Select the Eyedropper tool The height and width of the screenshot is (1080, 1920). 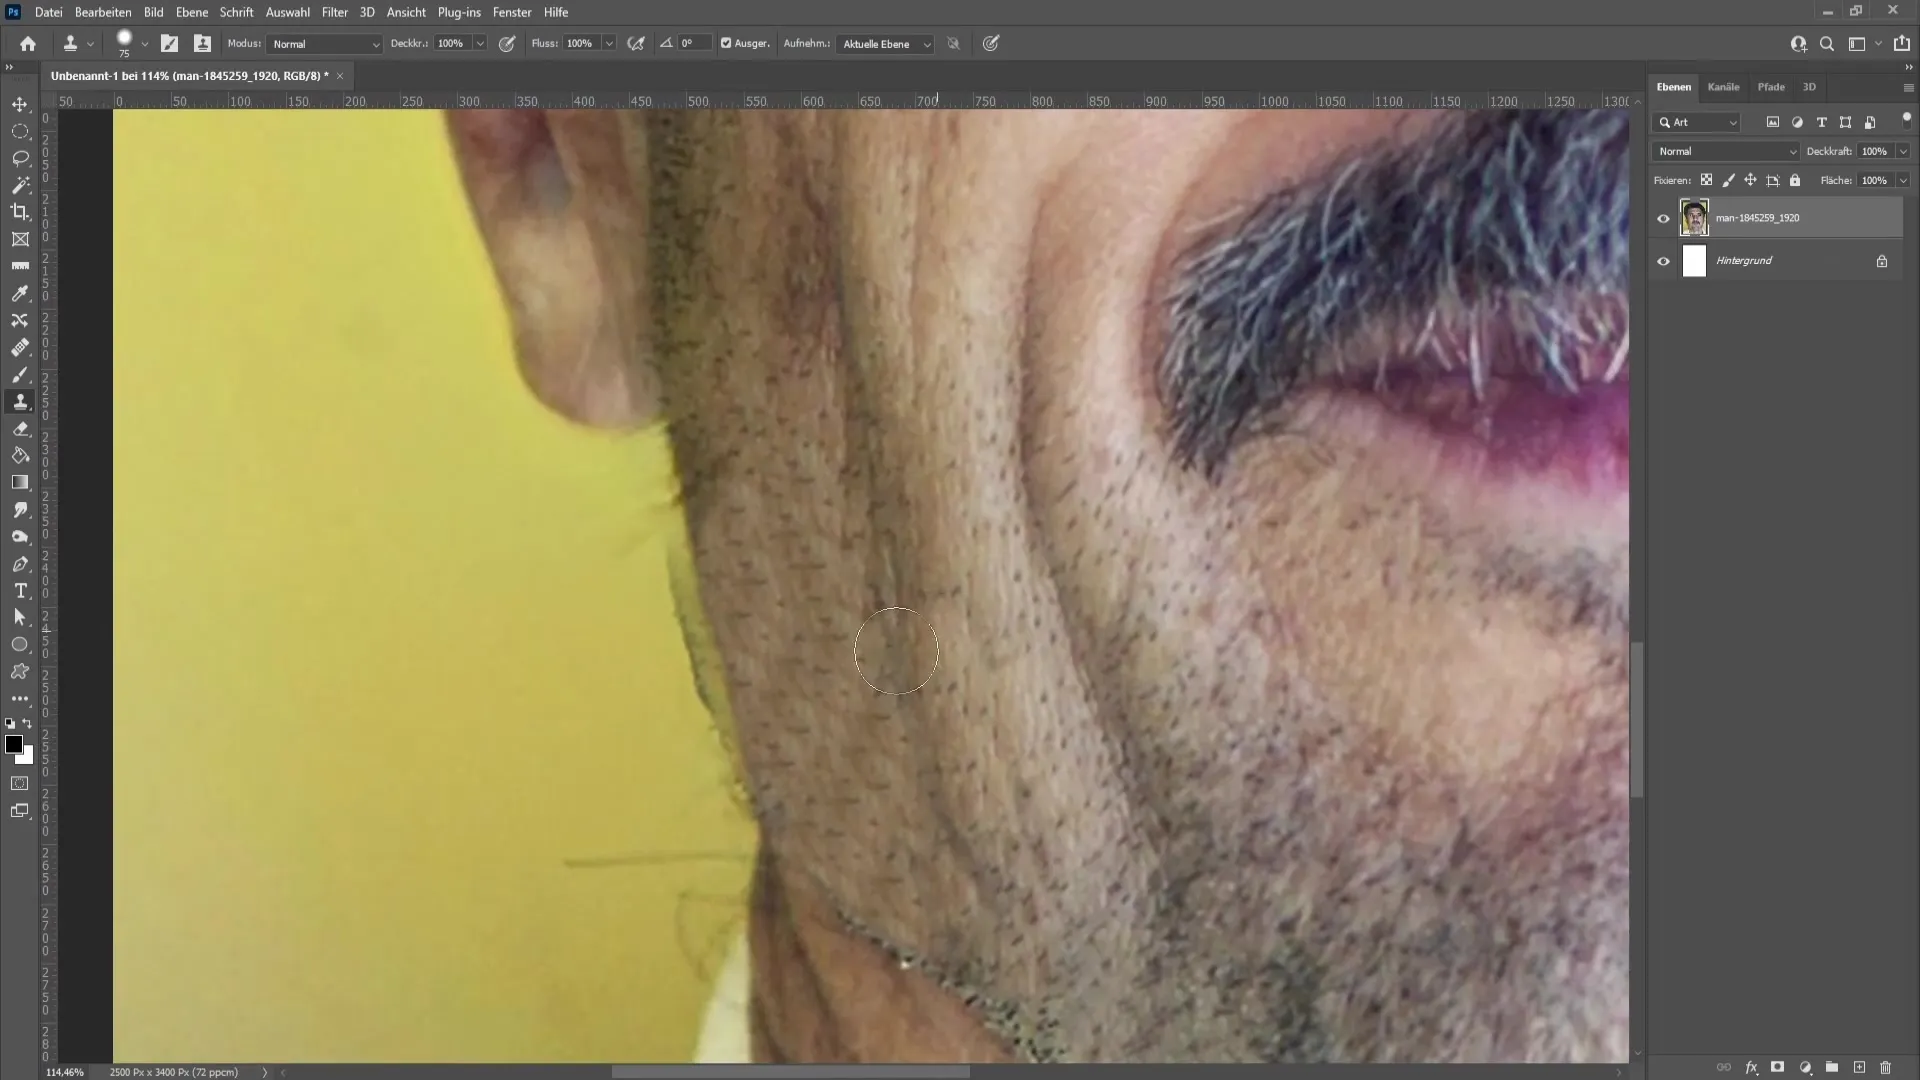pyautogui.click(x=20, y=291)
